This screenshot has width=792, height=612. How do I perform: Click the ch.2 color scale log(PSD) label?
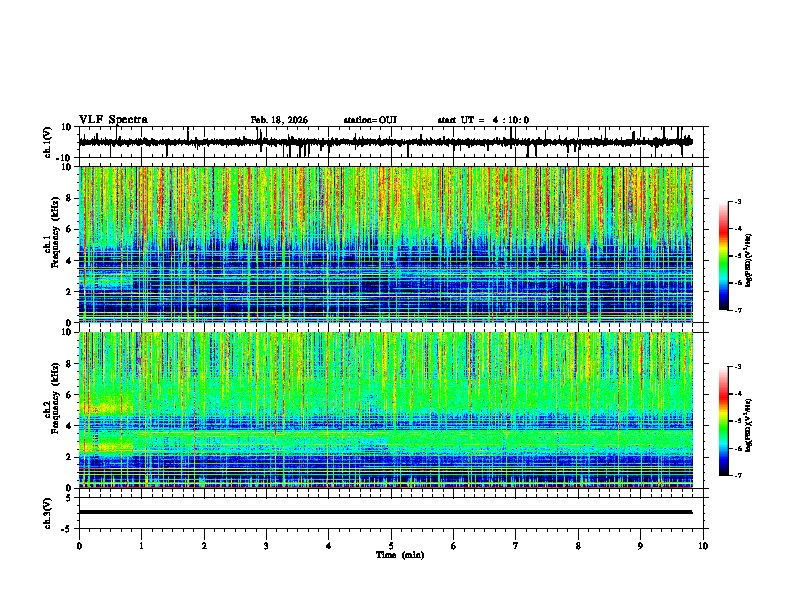point(749,425)
